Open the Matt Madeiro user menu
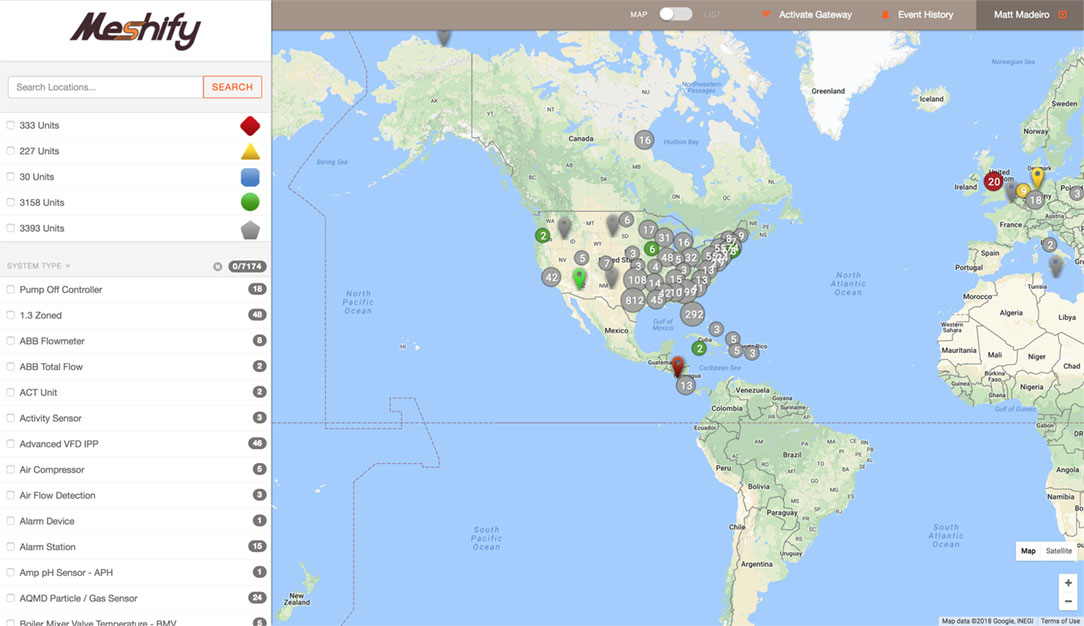This screenshot has height=626, width=1084. click(1030, 15)
